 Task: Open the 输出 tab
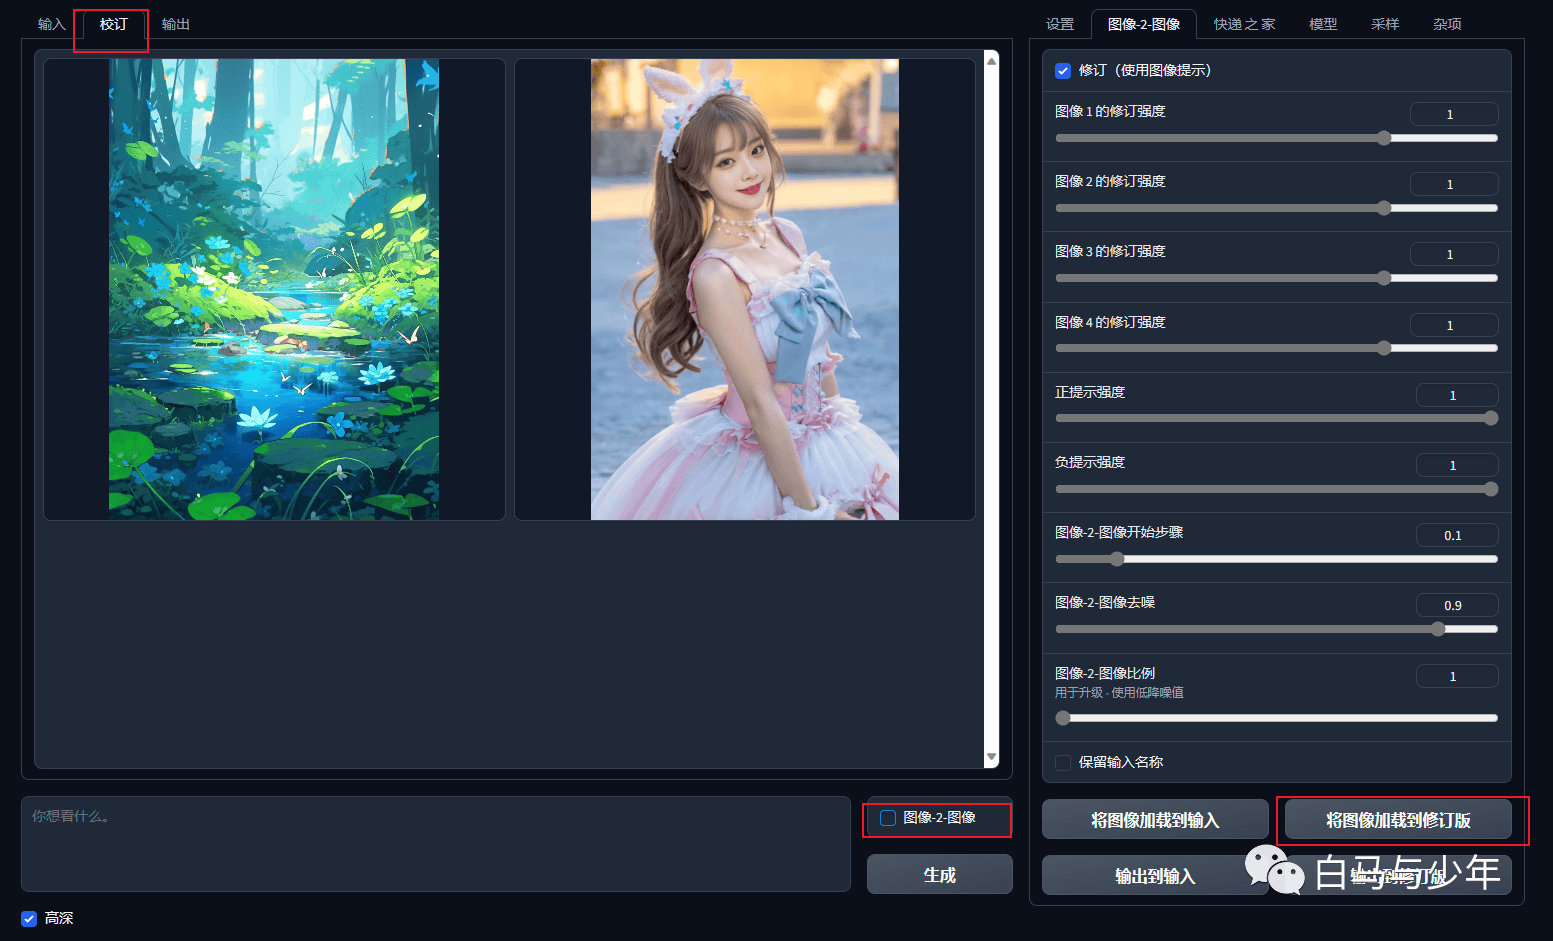click(176, 24)
